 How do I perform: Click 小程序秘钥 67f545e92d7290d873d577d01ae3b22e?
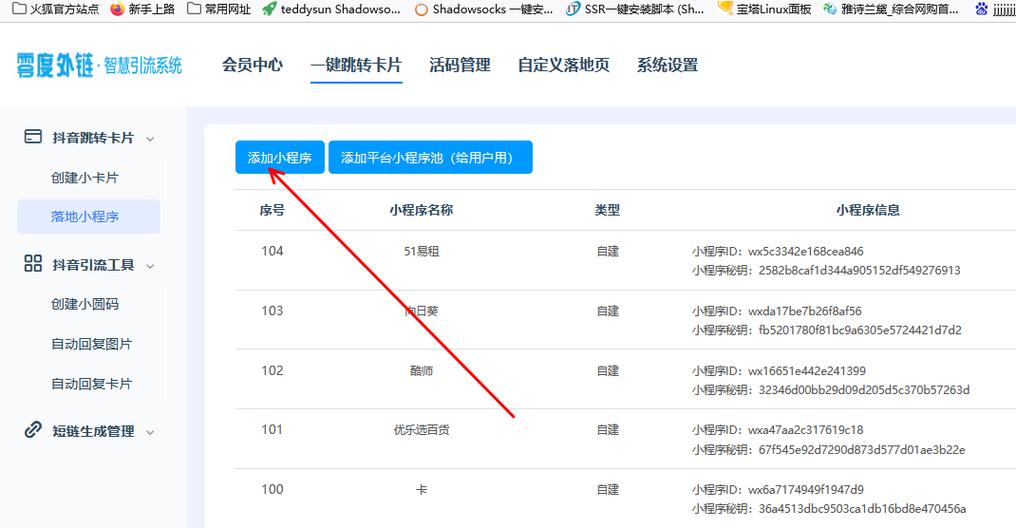pyautogui.click(x=829, y=450)
